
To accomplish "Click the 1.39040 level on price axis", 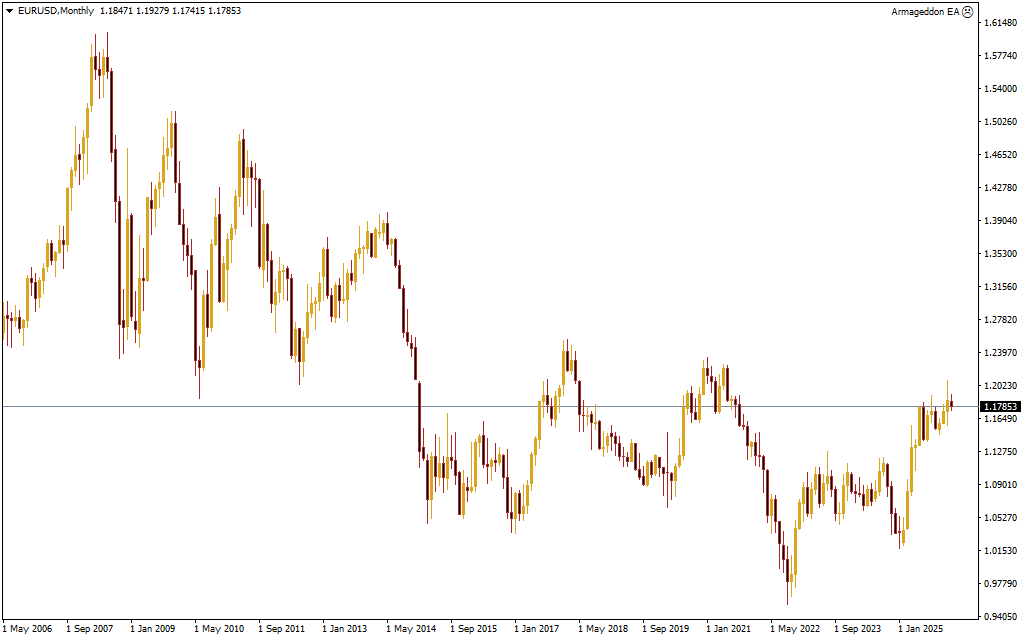I will tap(1000, 221).
